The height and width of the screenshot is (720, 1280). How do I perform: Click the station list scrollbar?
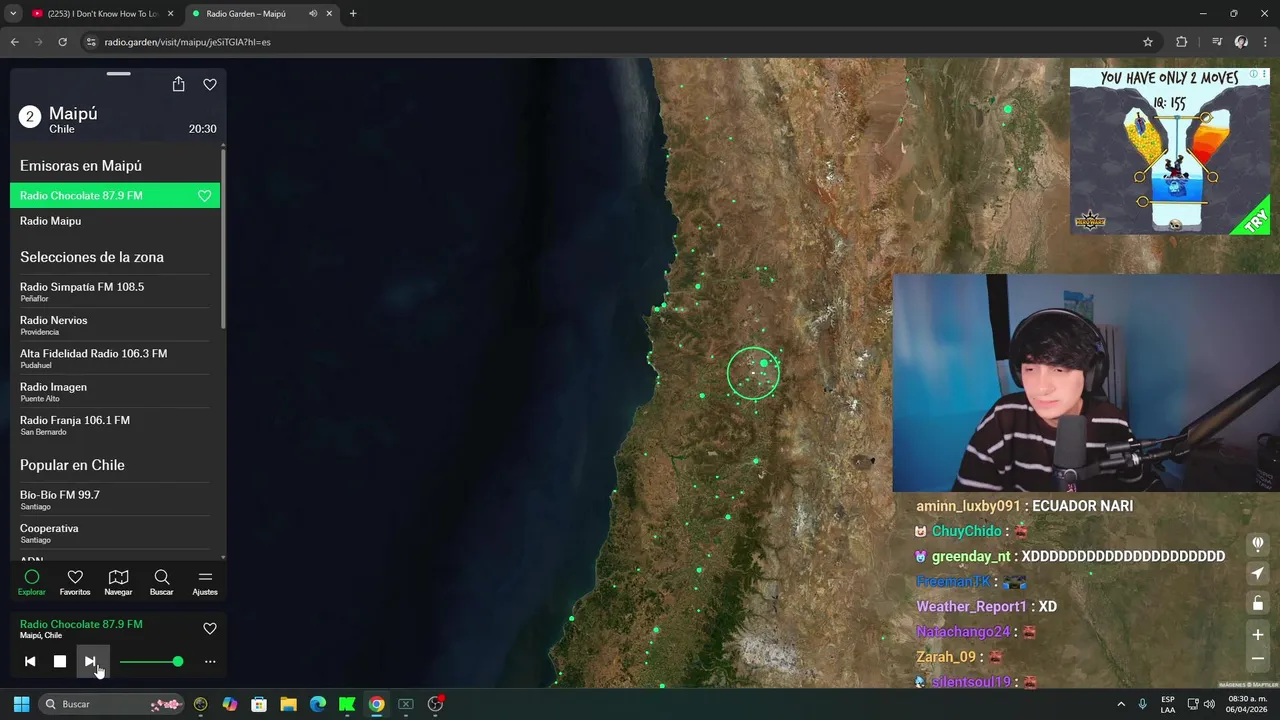coord(223,240)
